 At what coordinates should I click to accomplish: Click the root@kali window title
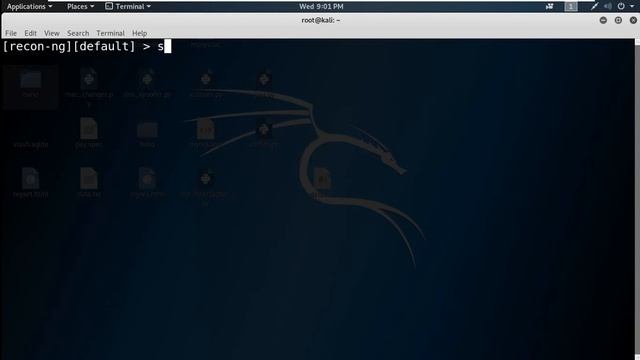pyautogui.click(x=321, y=20)
